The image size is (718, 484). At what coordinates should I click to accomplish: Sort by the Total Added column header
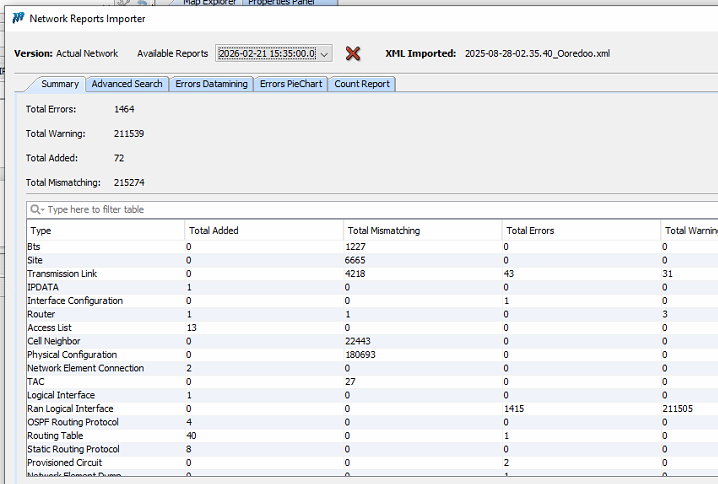263,231
